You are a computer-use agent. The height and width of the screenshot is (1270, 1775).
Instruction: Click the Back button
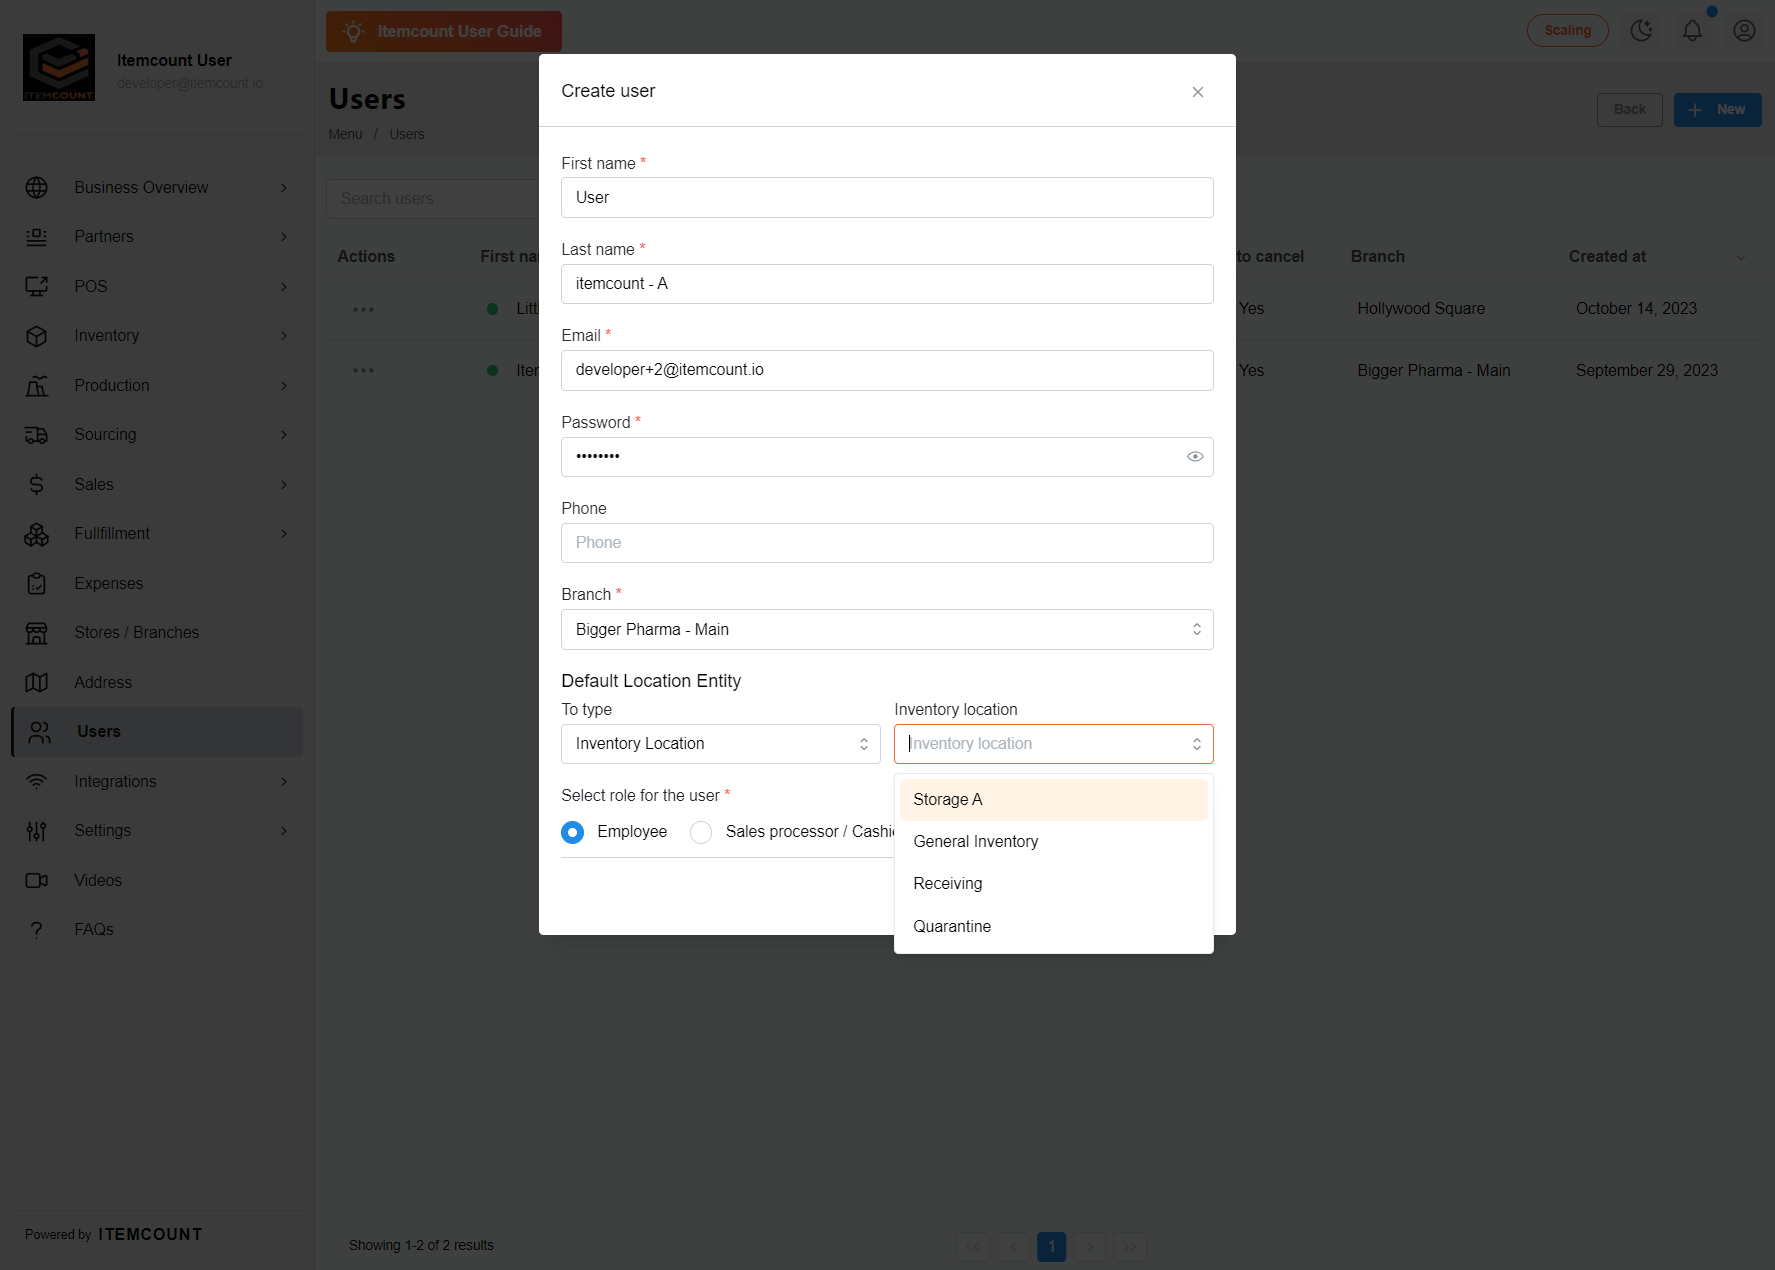tap(1629, 110)
